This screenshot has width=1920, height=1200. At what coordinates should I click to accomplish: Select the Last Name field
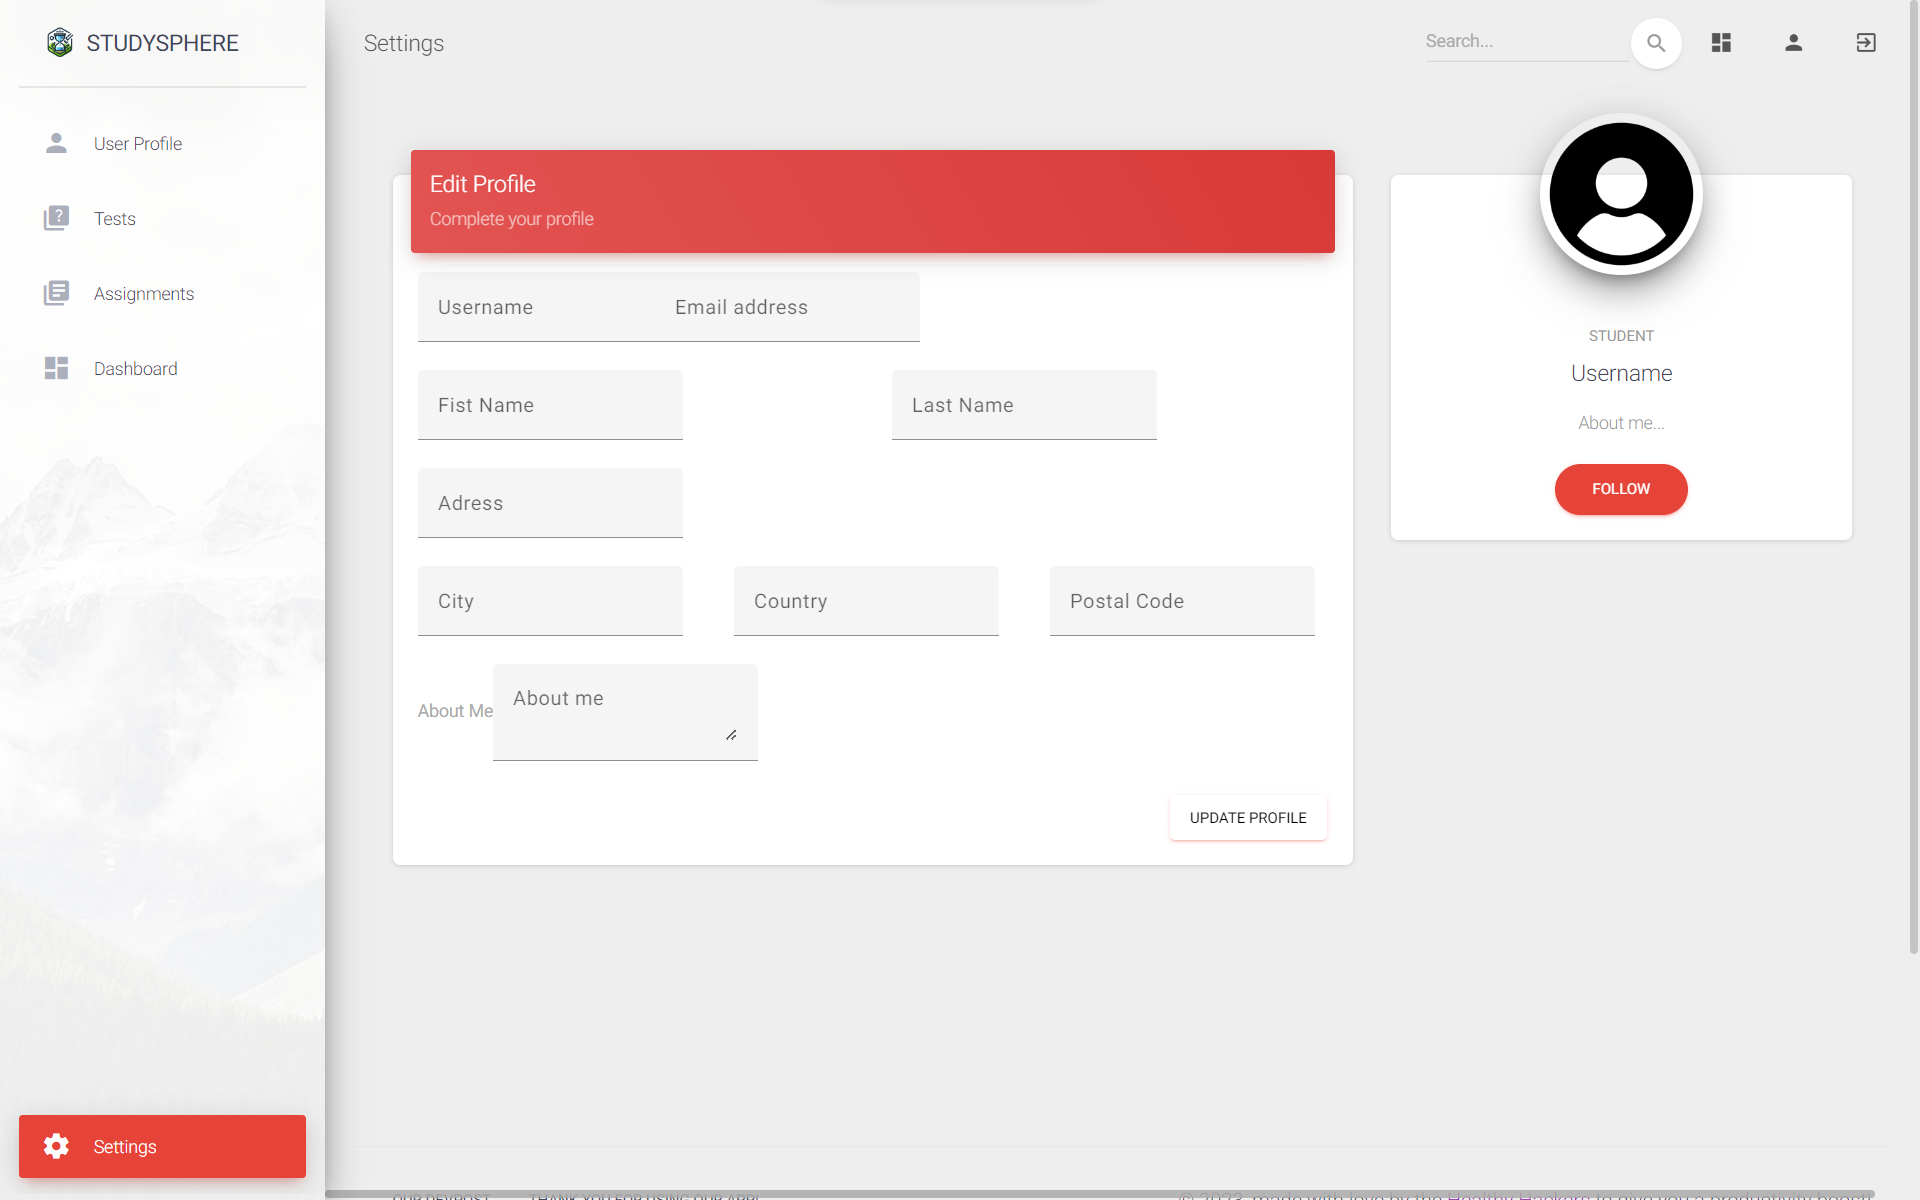tap(1023, 406)
